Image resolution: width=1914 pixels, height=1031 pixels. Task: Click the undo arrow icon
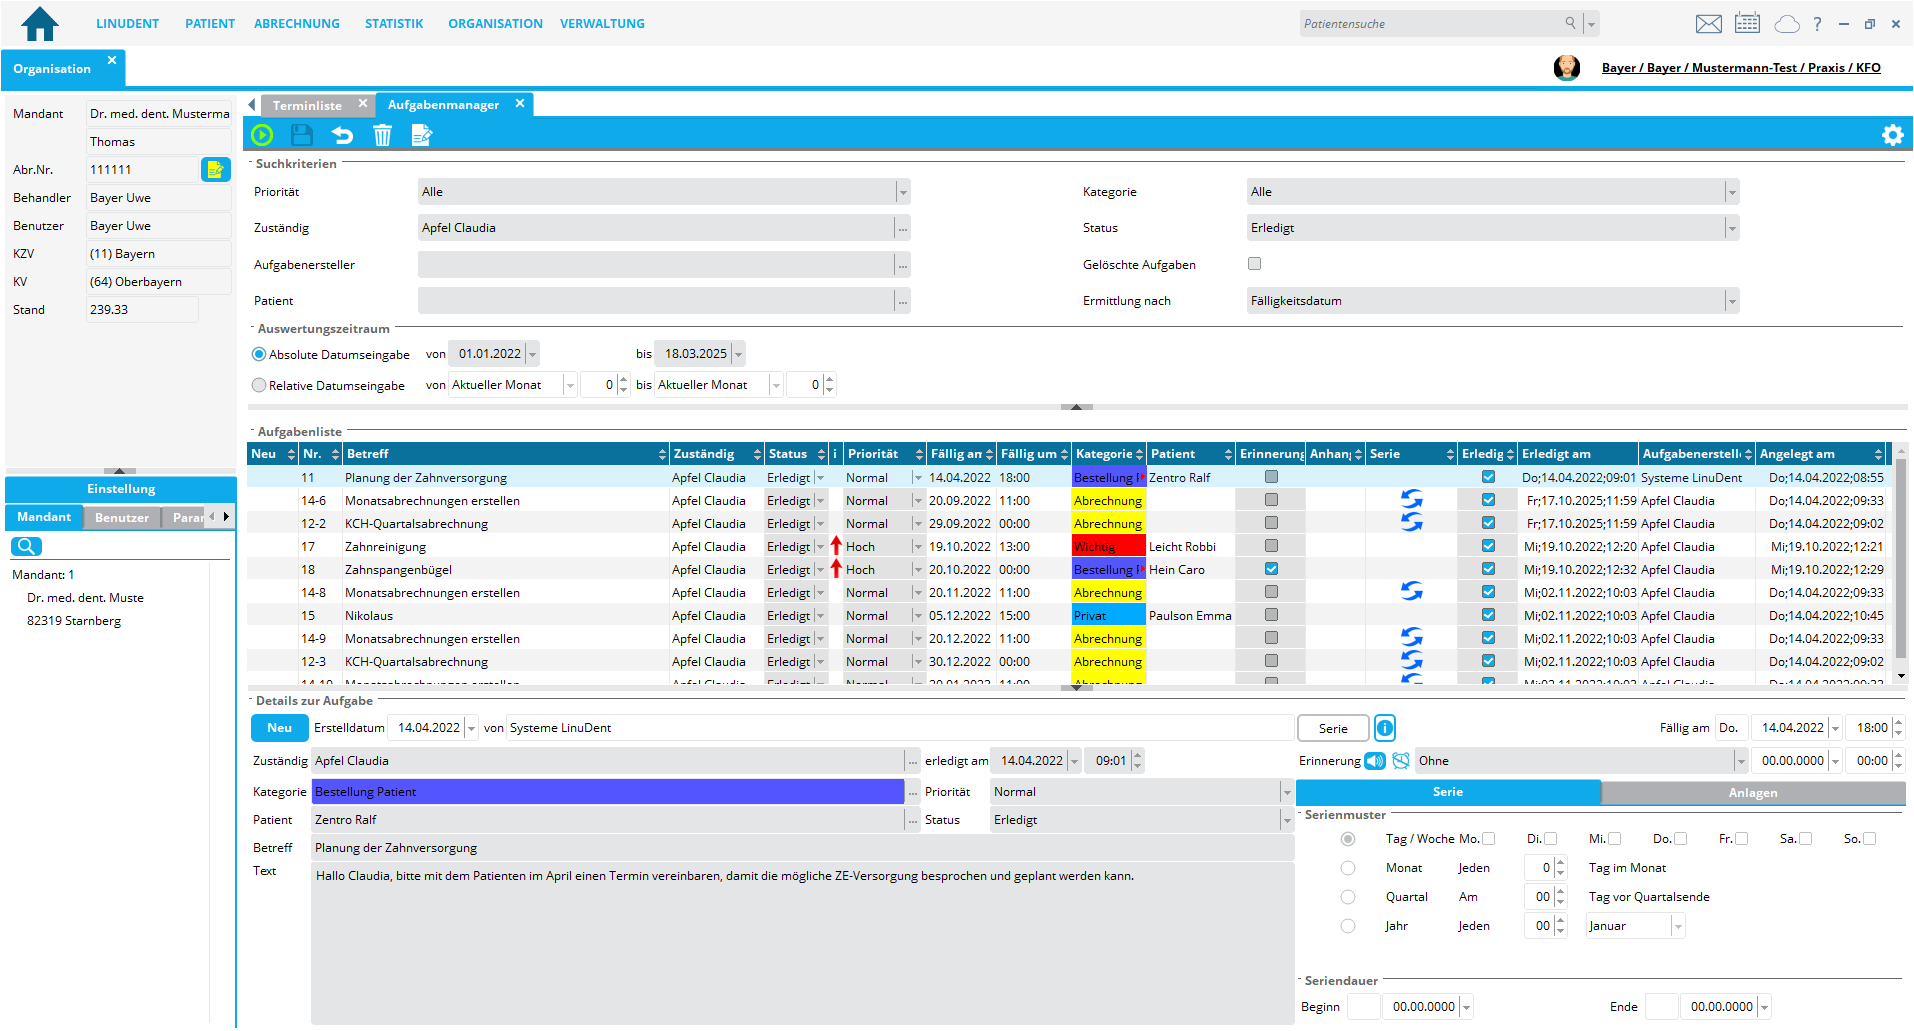[342, 135]
